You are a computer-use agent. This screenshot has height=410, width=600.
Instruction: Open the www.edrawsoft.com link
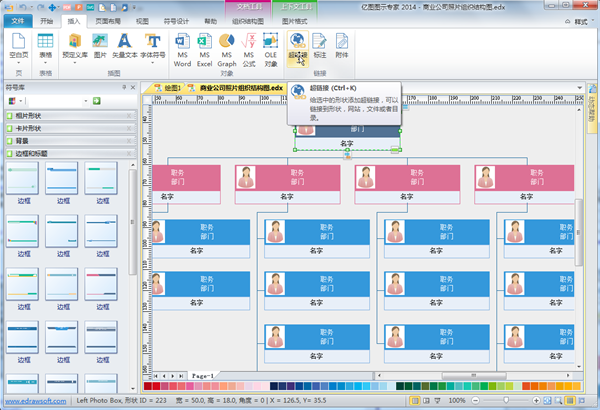(x=35, y=402)
